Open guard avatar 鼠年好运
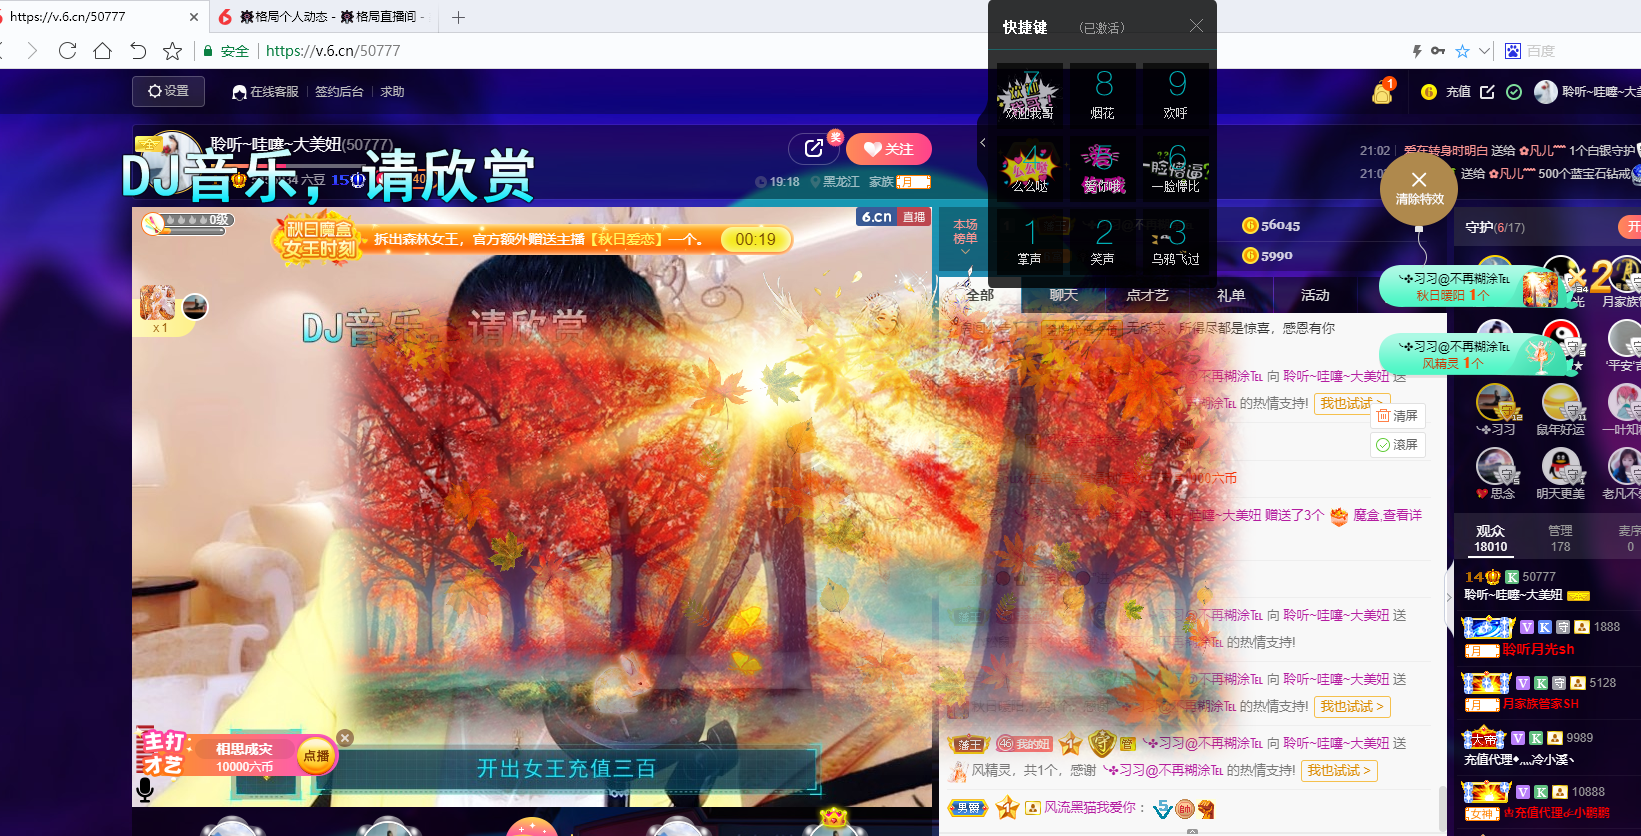 click(x=1560, y=402)
